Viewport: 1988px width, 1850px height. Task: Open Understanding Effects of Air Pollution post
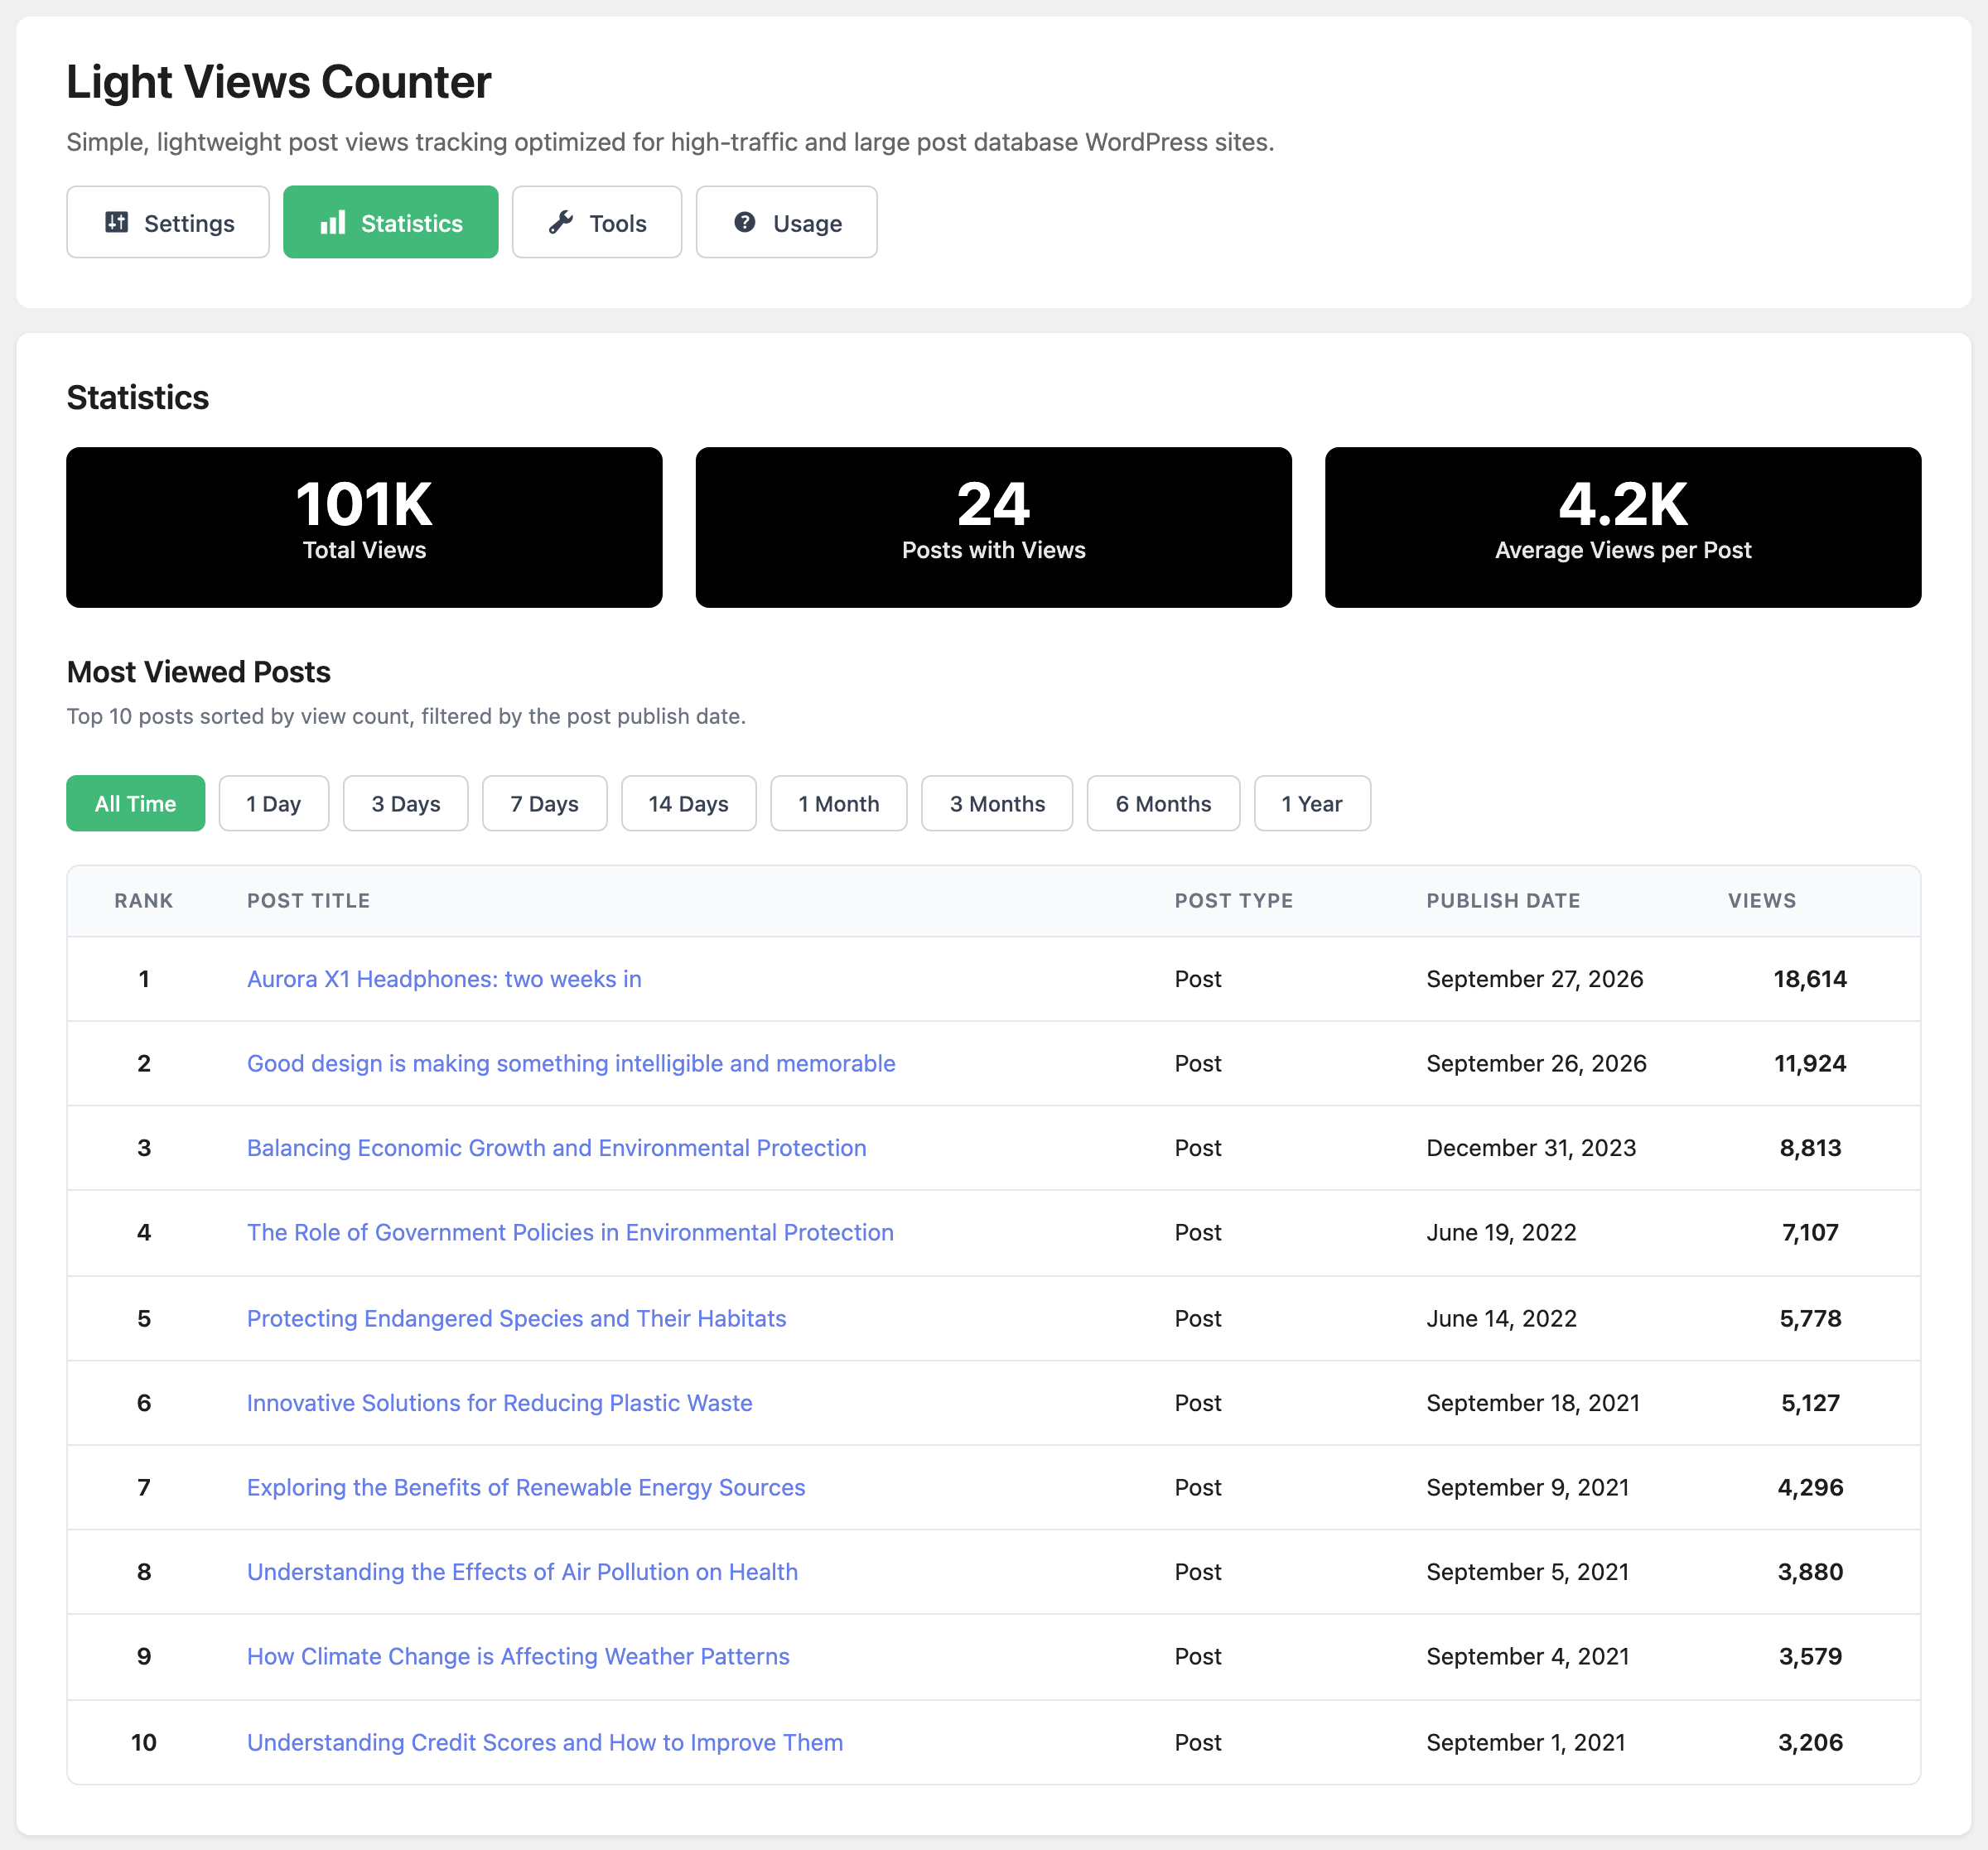[523, 1572]
